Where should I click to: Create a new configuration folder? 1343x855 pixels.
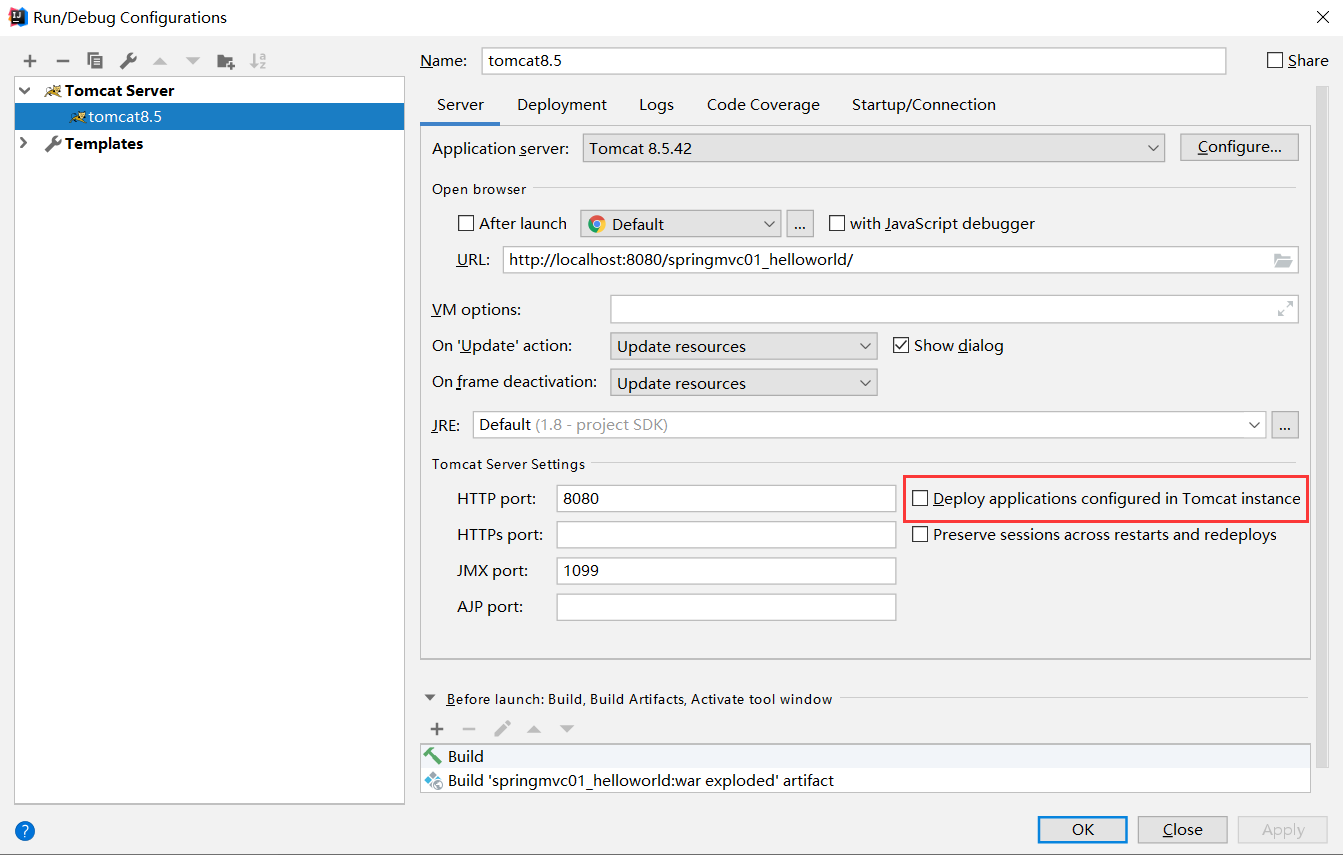click(x=225, y=60)
